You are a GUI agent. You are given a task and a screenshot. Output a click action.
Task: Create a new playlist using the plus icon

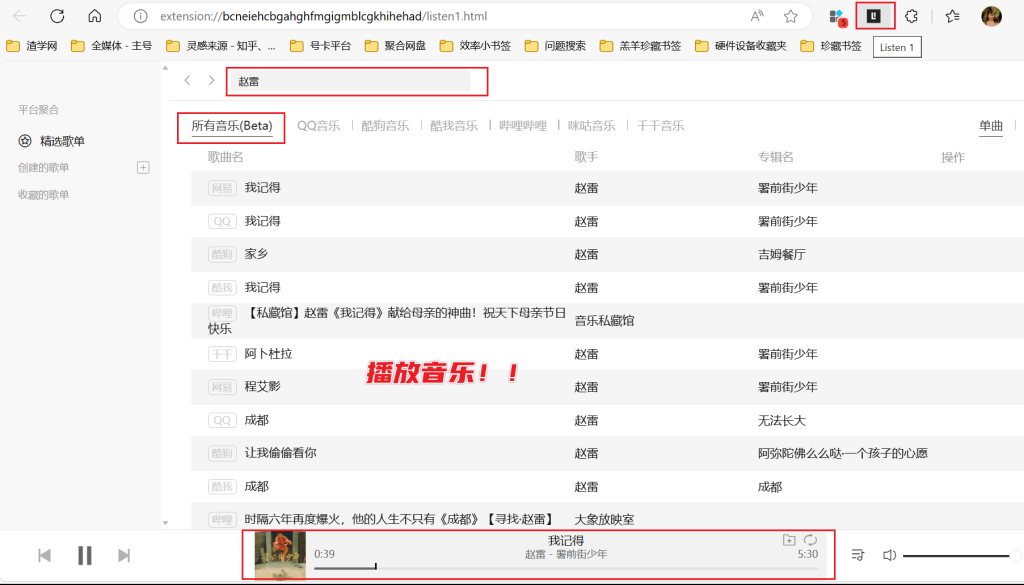143,167
